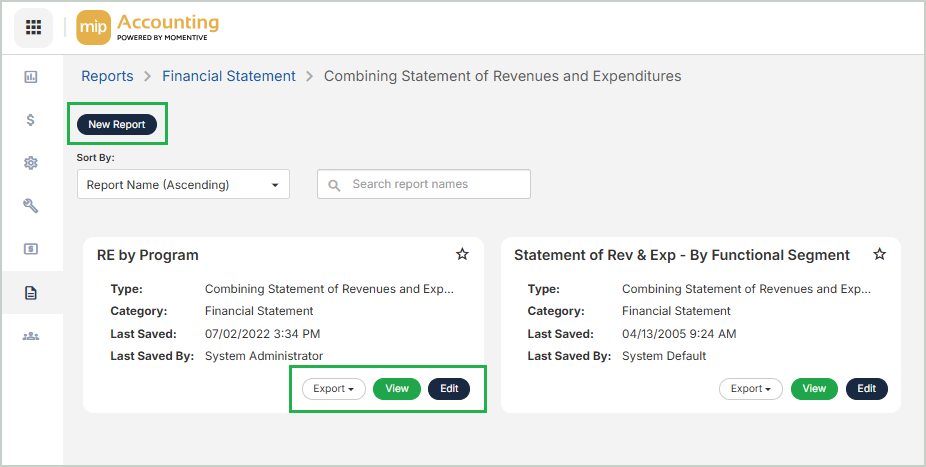This screenshot has height=467, width=926.
Task: Open the document reports sidebar icon
Action: [31, 293]
